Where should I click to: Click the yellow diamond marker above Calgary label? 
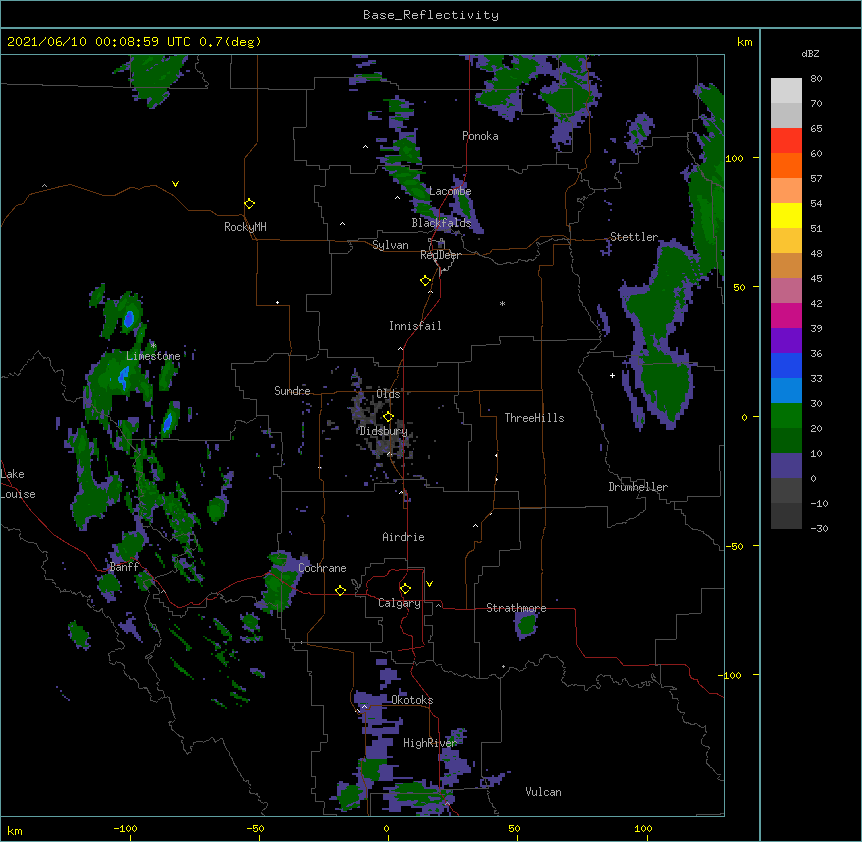pos(405,589)
